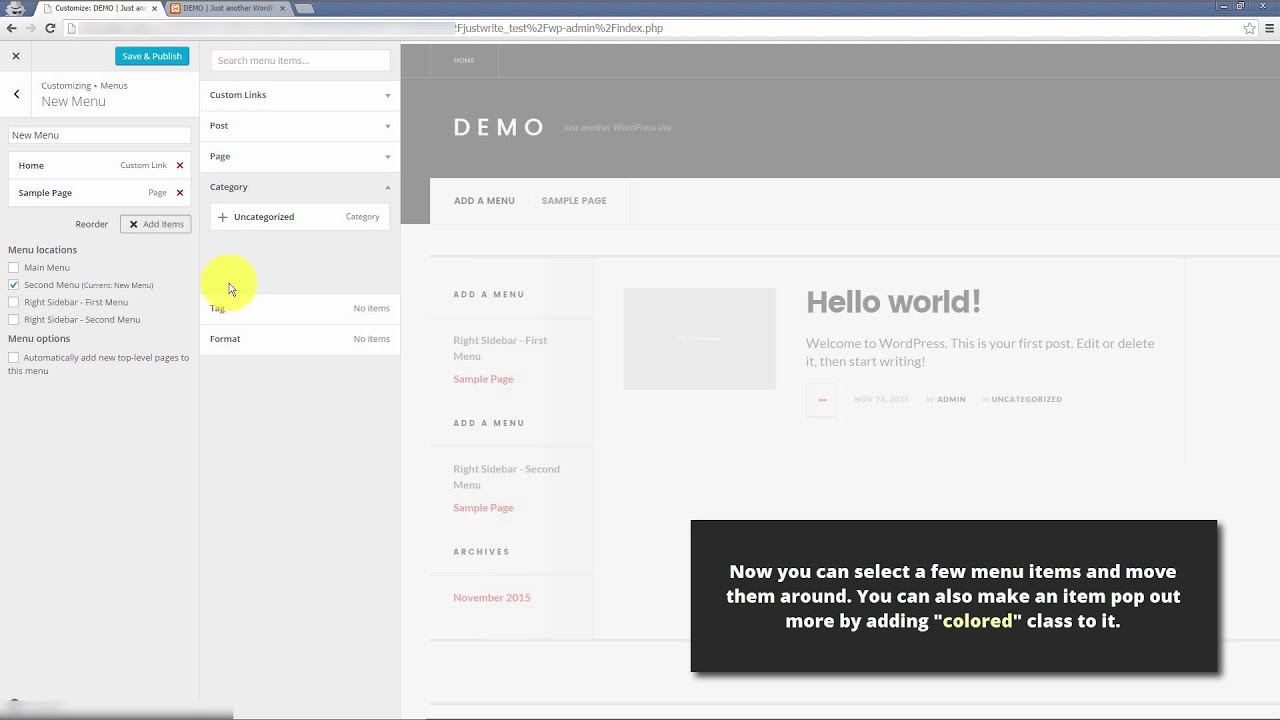Image resolution: width=1280 pixels, height=720 pixels.
Task: Click the UNCATEGORIZED category link in post
Action: point(1026,399)
